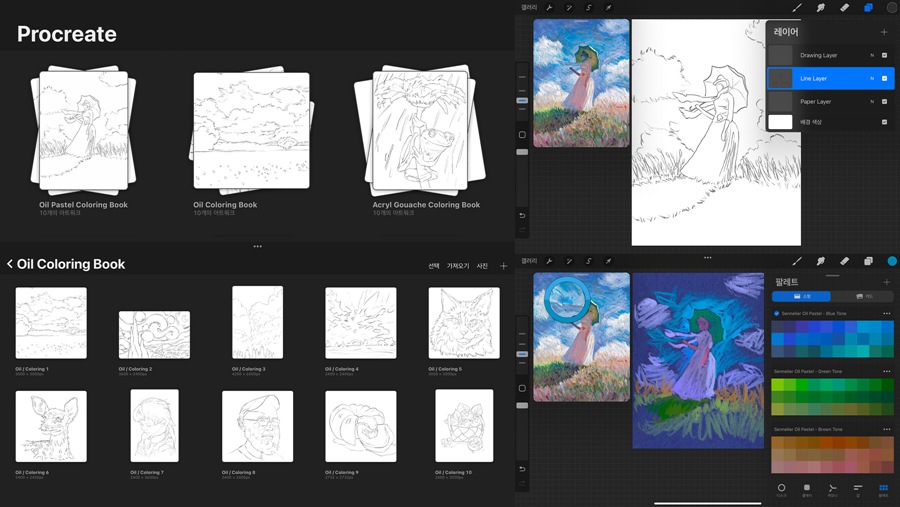Switch to the Disc tab in color panel
This screenshot has height=507, width=900.
(x=781, y=490)
